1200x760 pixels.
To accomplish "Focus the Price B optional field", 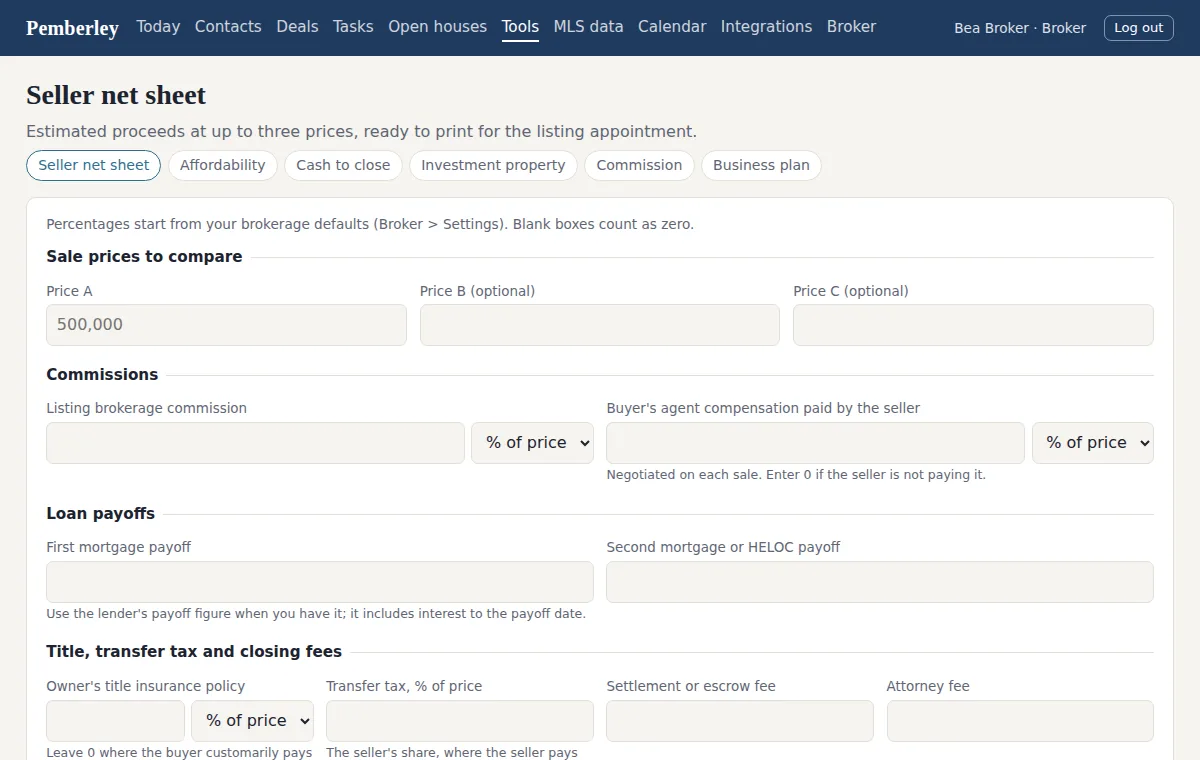I will click(600, 325).
